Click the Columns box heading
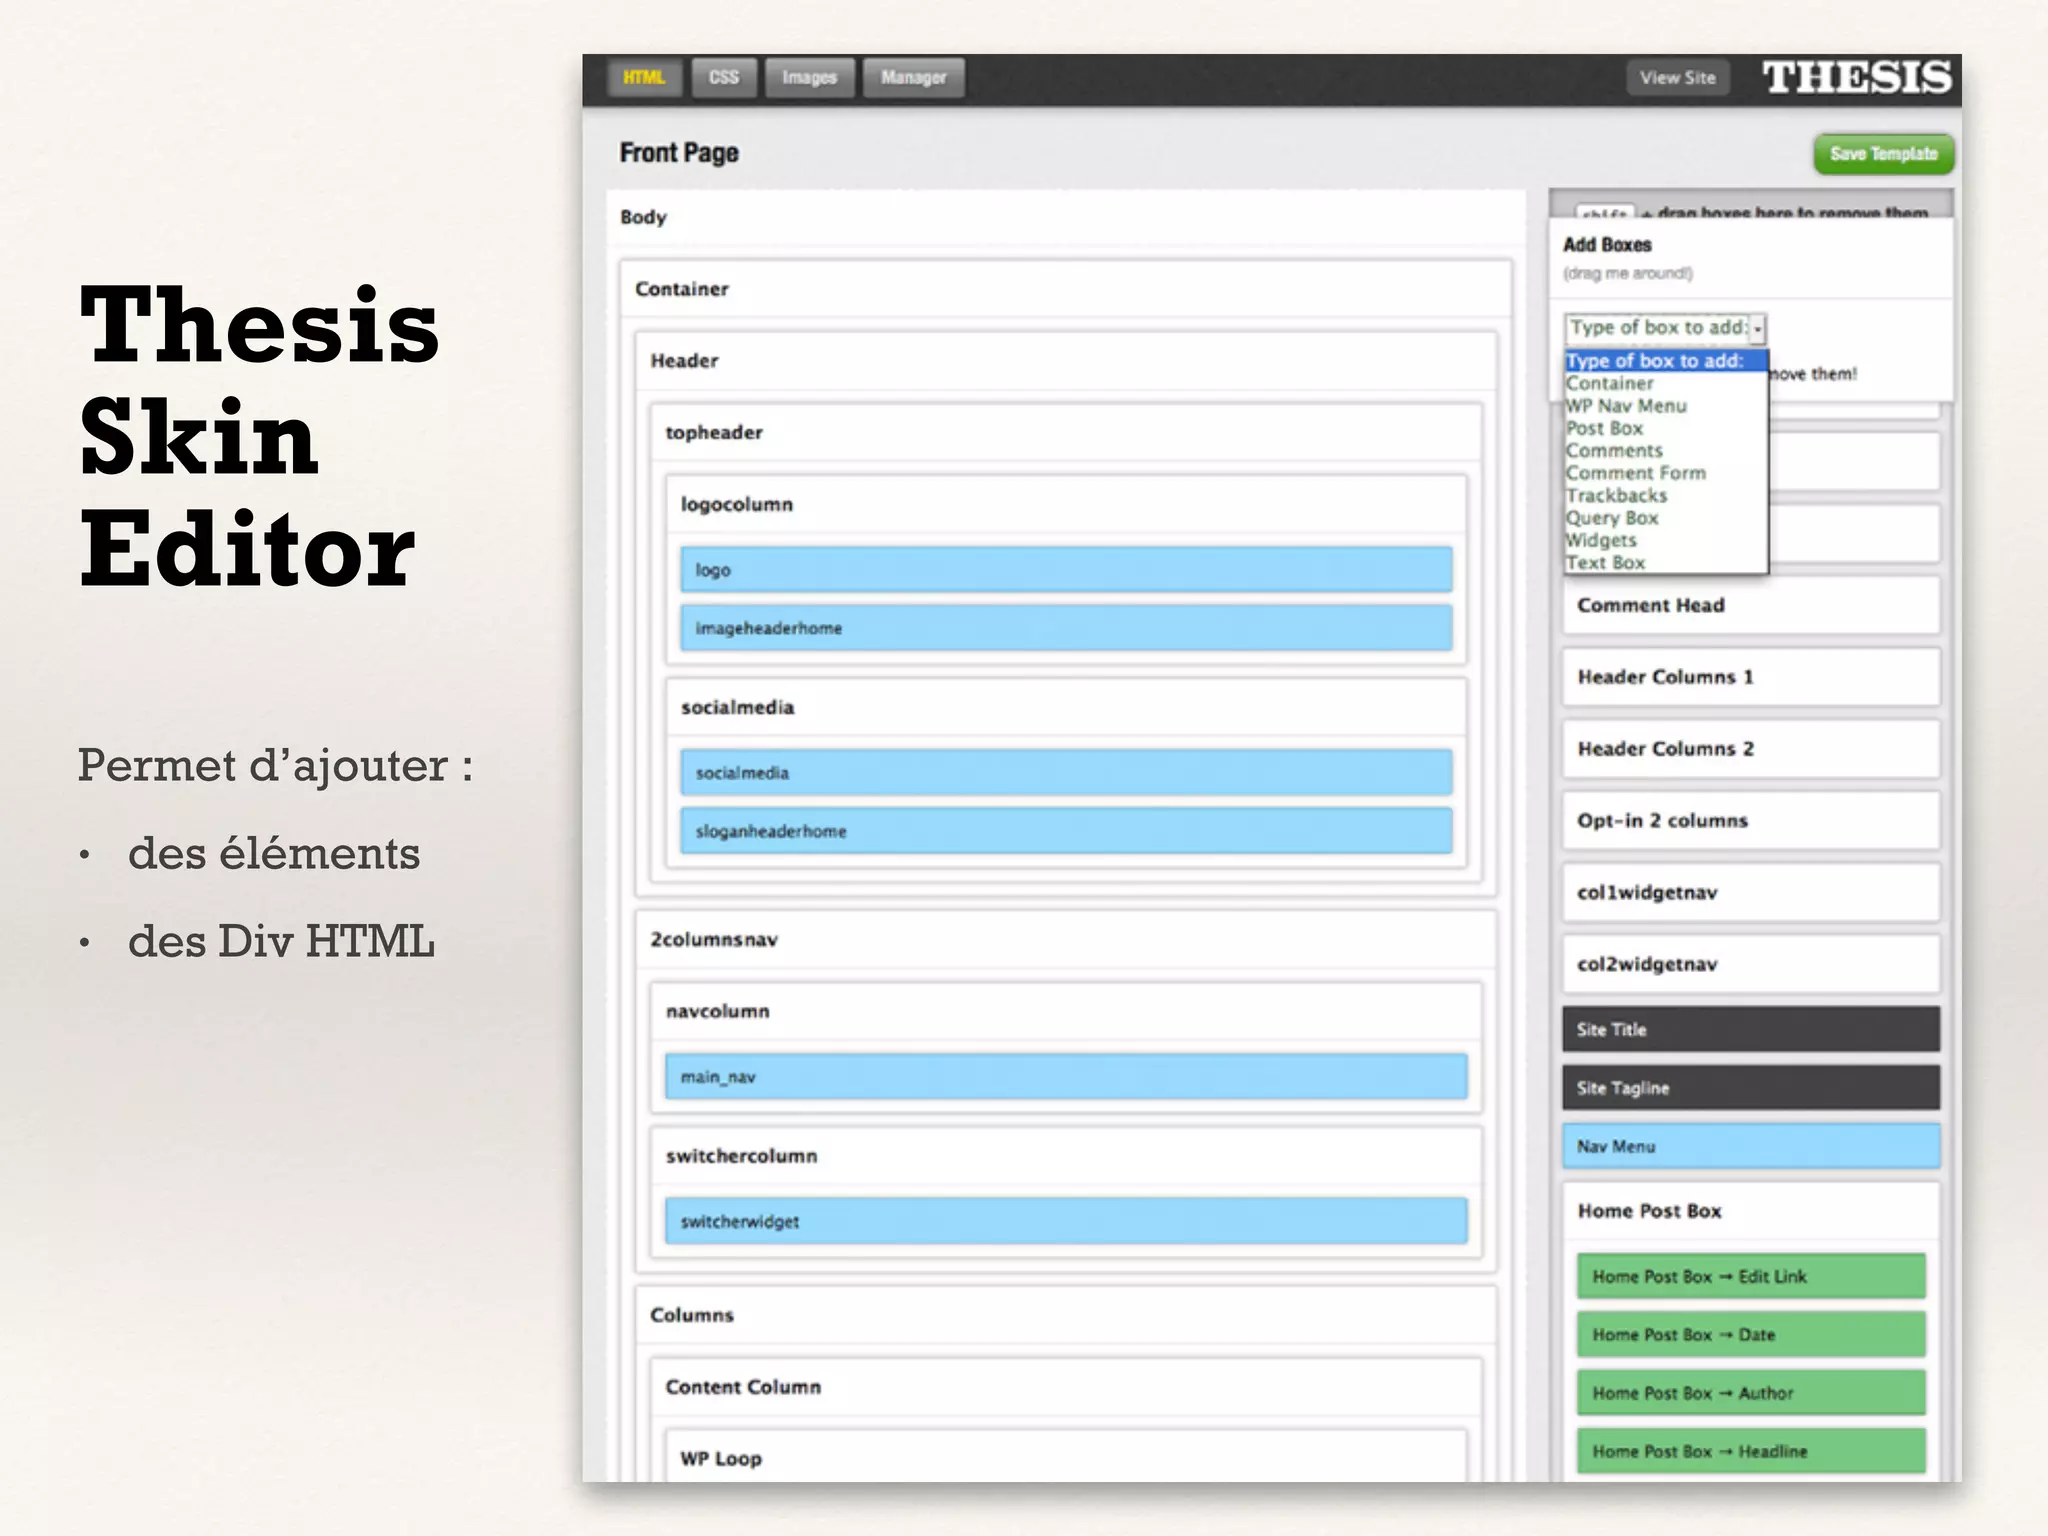The width and height of the screenshot is (2048, 1536). [692, 1316]
